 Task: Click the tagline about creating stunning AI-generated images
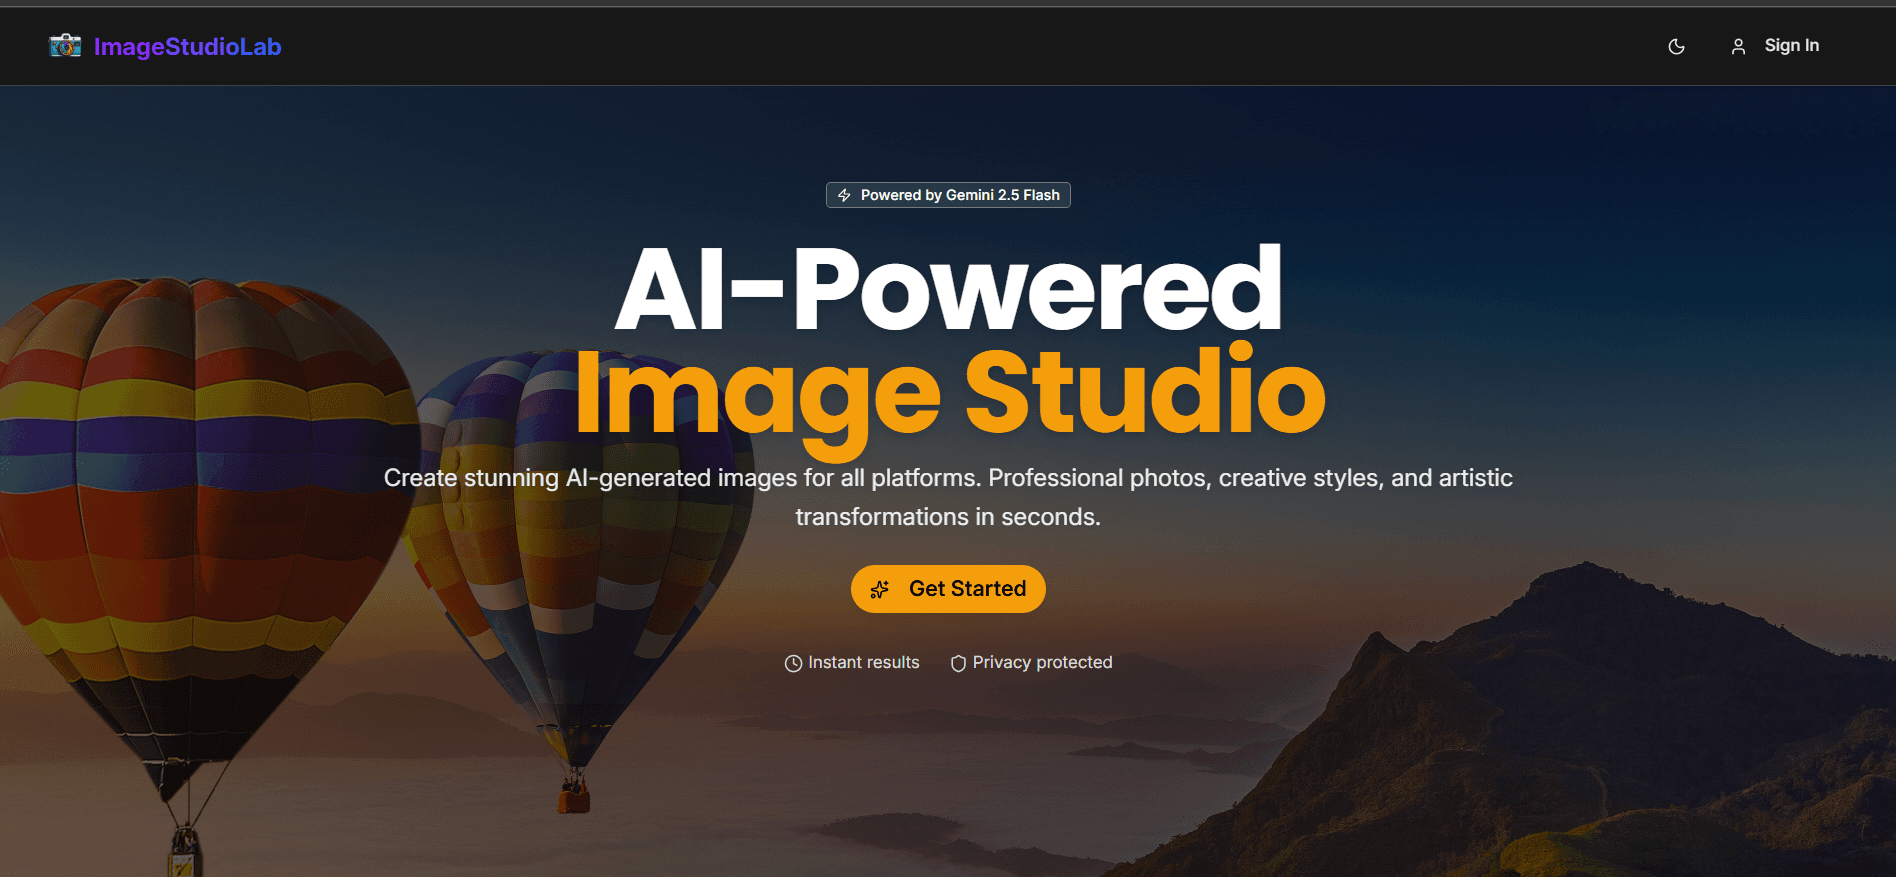point(948,497)
